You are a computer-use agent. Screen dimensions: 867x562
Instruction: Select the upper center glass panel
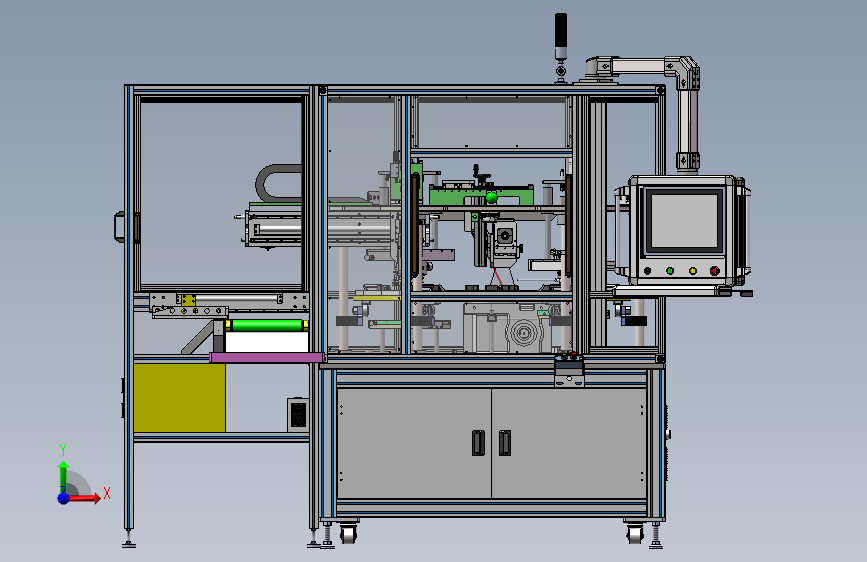point(492,123)
